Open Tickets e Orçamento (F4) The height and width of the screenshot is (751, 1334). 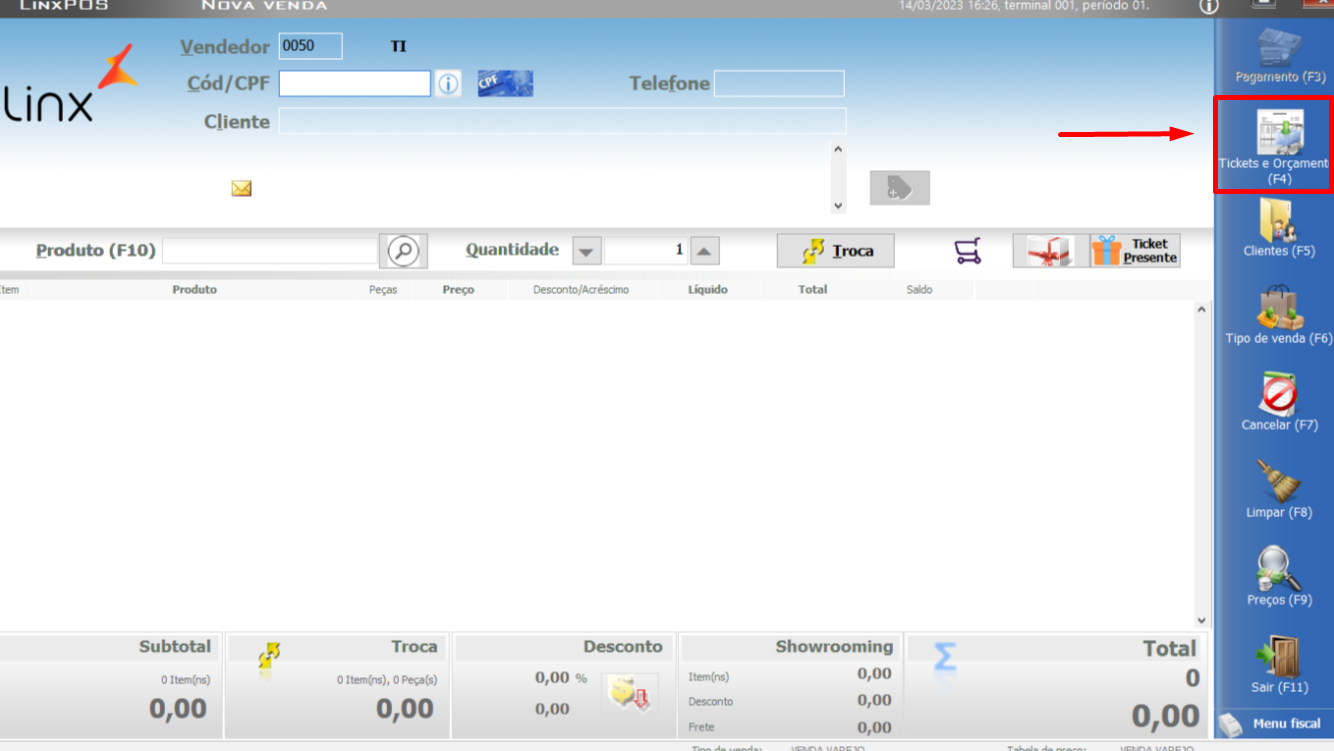click(1273, 145)
